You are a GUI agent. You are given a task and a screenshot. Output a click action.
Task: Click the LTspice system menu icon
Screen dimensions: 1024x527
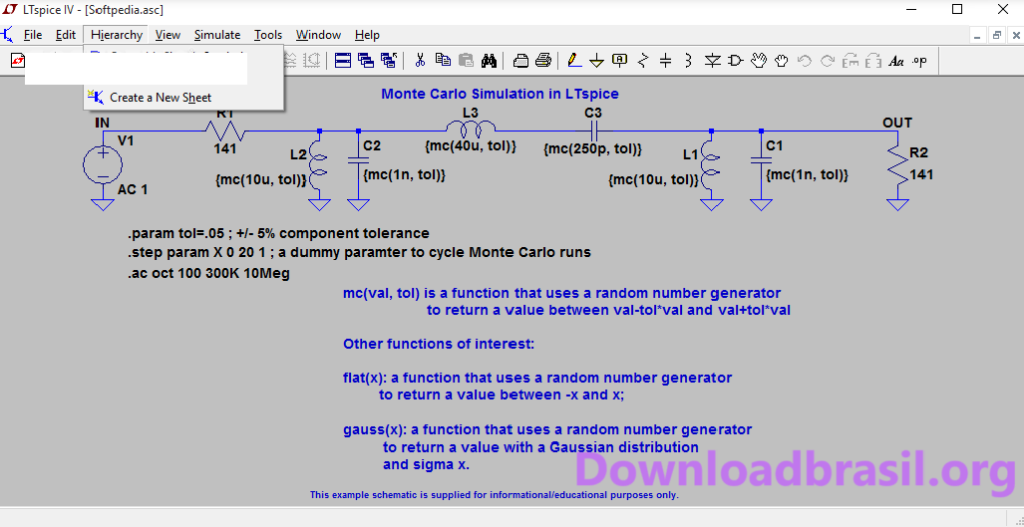(x=10, y=9)
